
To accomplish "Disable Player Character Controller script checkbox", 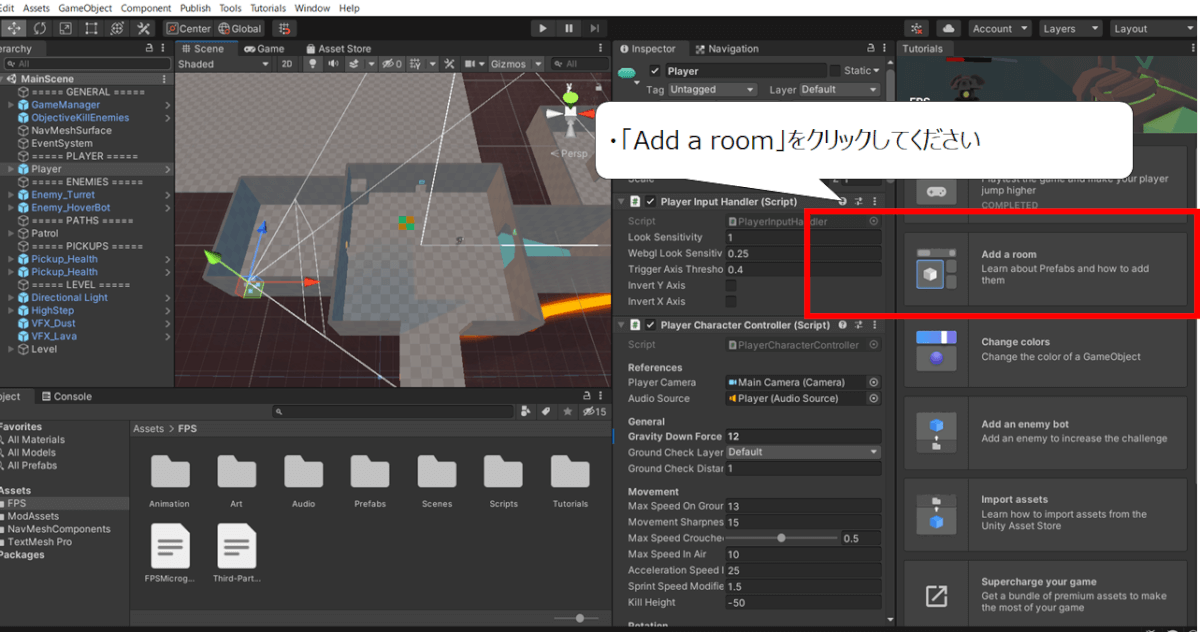I will tap(650, 325).
